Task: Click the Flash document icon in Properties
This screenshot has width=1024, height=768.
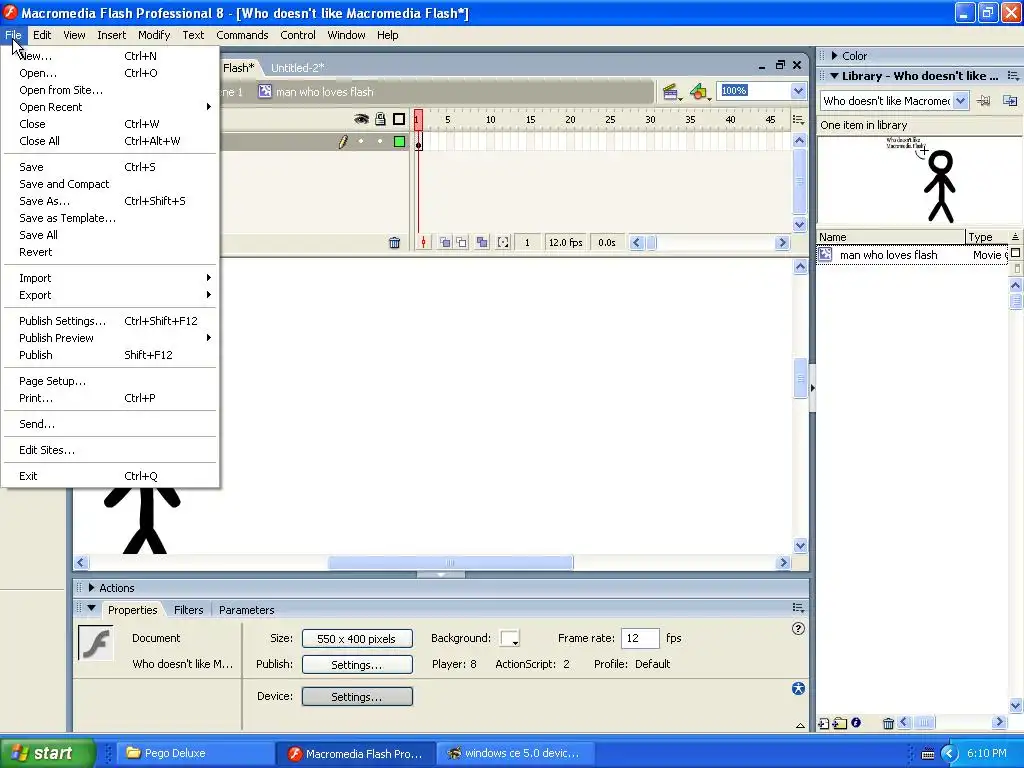Action: pos(96,643)
